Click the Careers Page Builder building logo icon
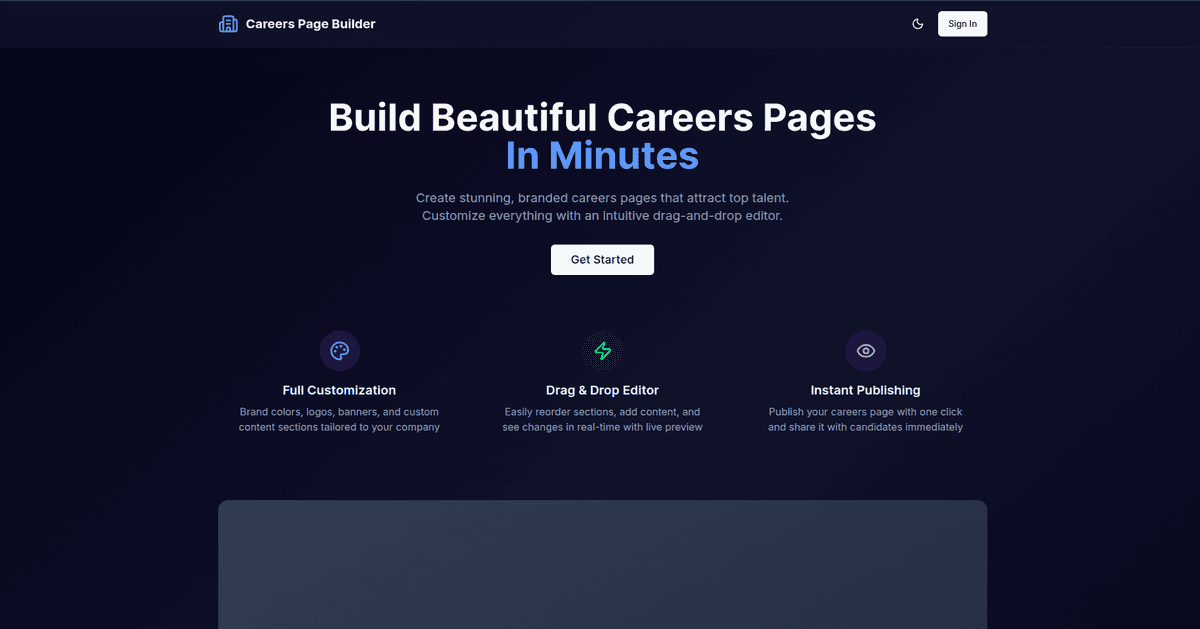Image resolution: width=1200 pixels, height=629 pixels. tap(228, 23)
